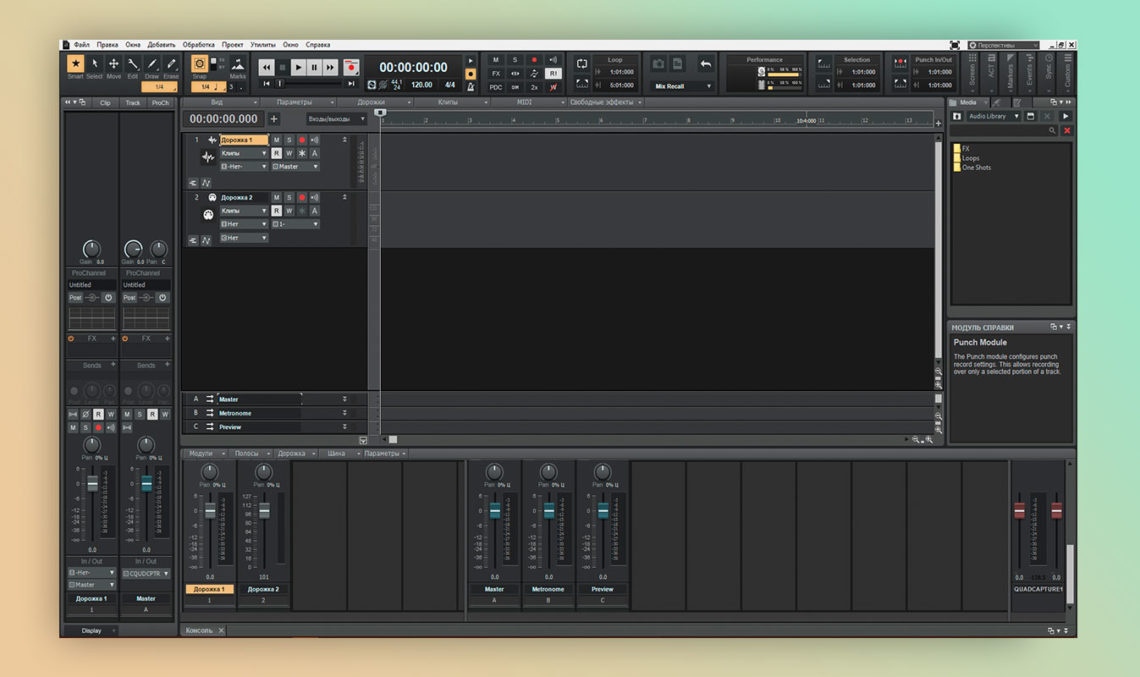Choose the Erase tool in toolbar

tap(172, 64)
